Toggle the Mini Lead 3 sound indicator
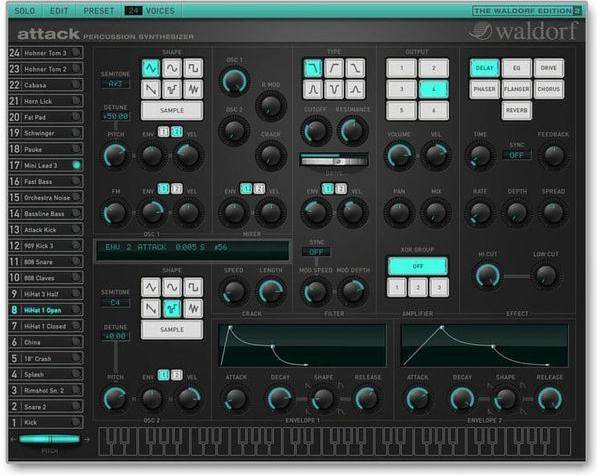The image size is (597, 475). point(77,165)
